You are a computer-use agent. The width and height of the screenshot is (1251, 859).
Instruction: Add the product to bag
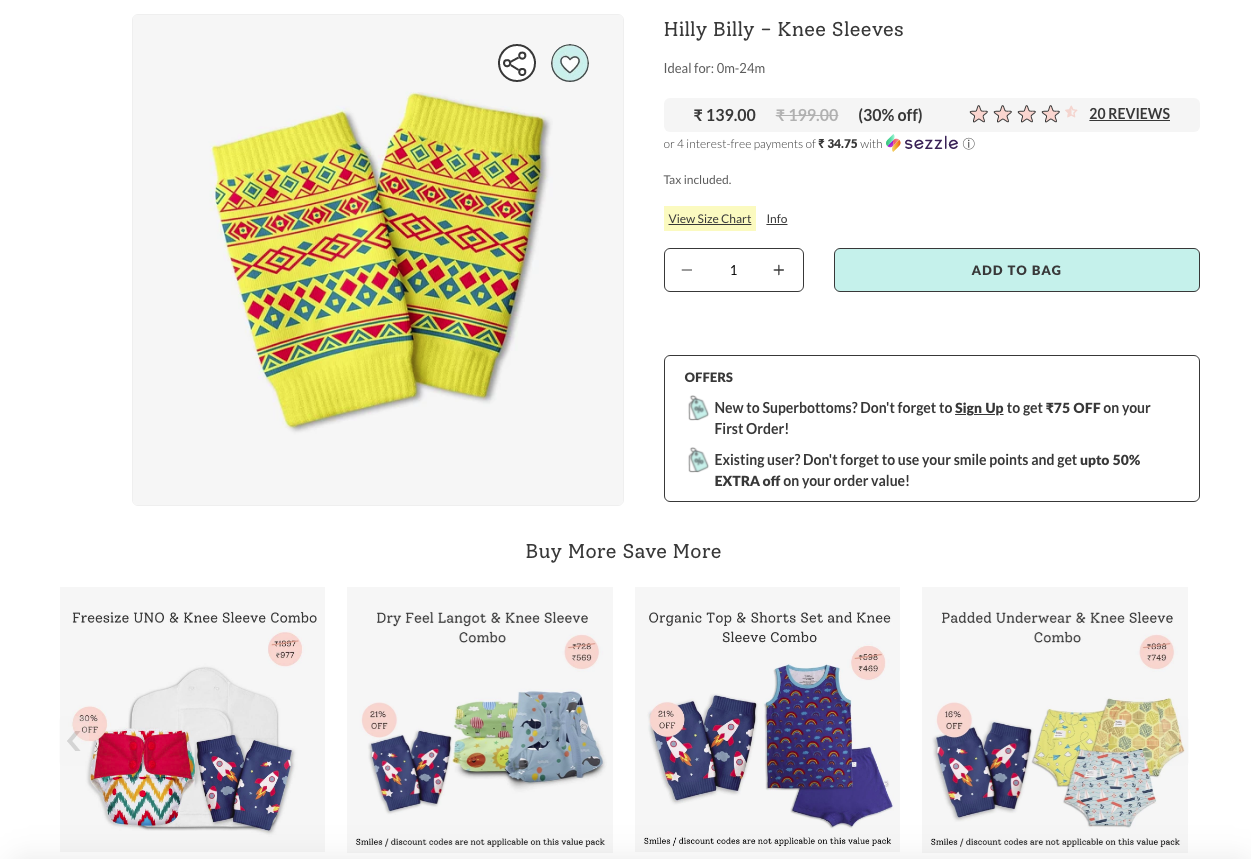click(1017, 270)
